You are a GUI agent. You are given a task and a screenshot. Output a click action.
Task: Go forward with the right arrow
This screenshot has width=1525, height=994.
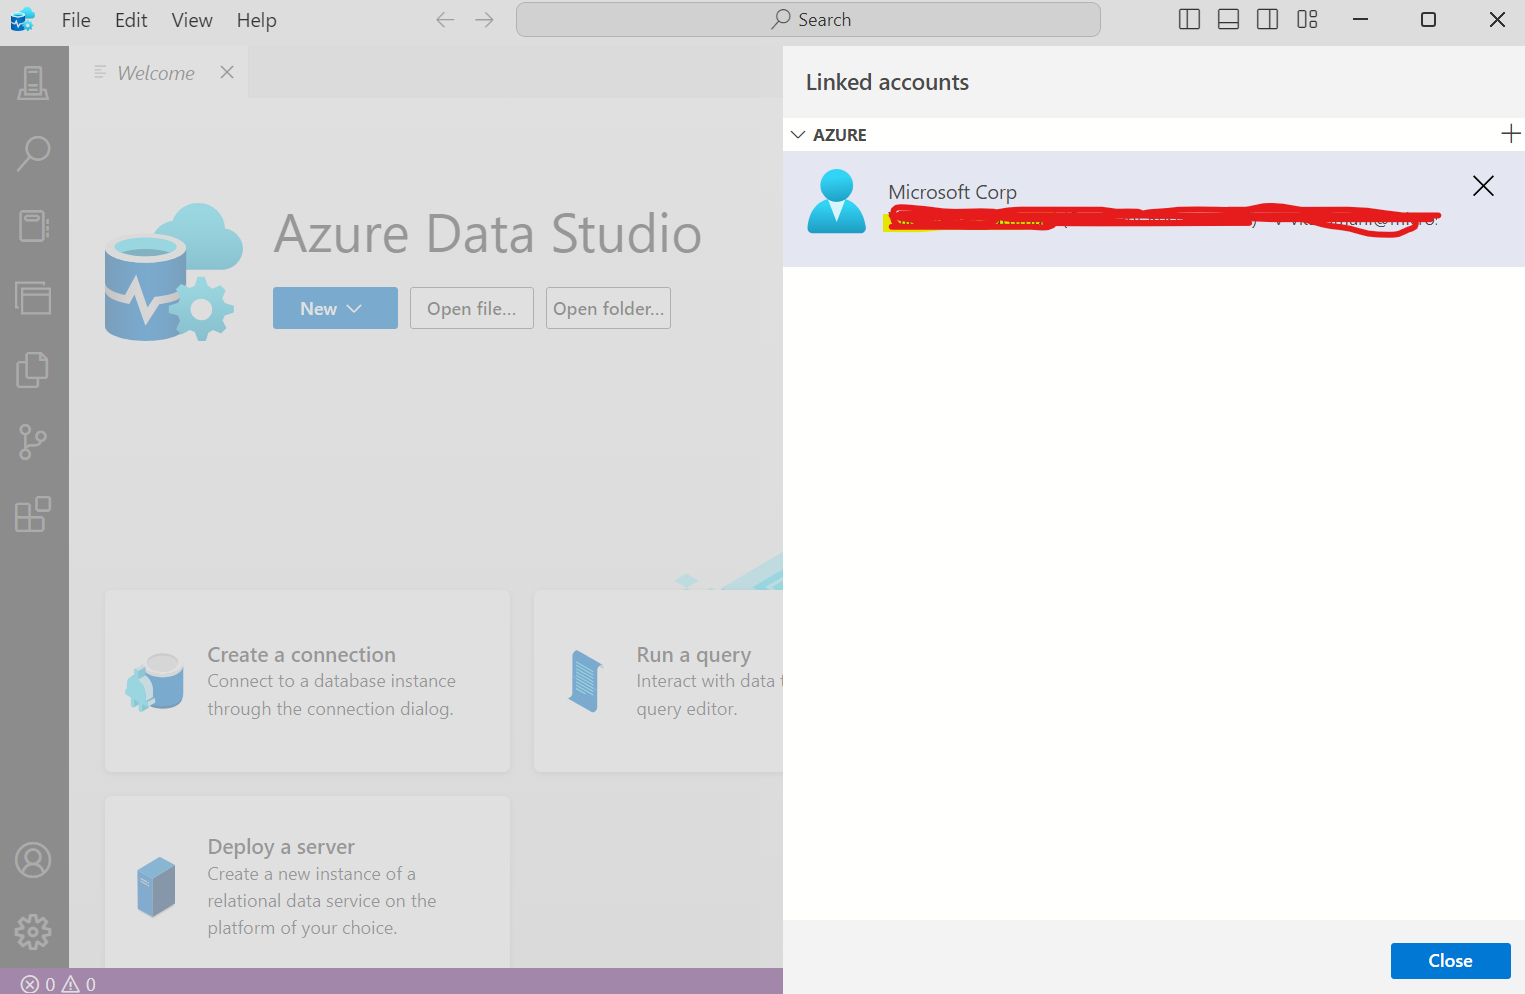pyautogui.click(x=485, y=20)
